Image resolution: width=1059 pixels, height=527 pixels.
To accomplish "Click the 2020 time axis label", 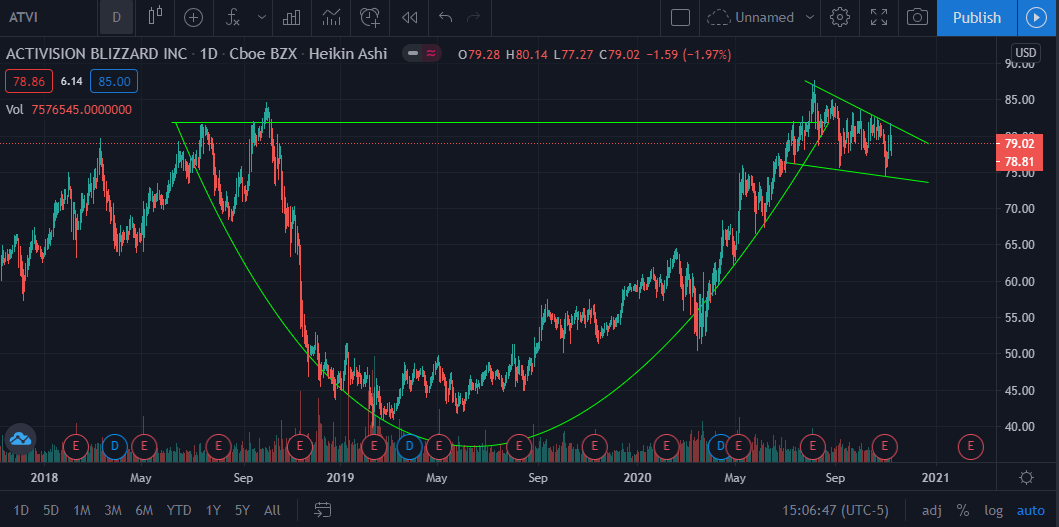I will coord(638,478).
